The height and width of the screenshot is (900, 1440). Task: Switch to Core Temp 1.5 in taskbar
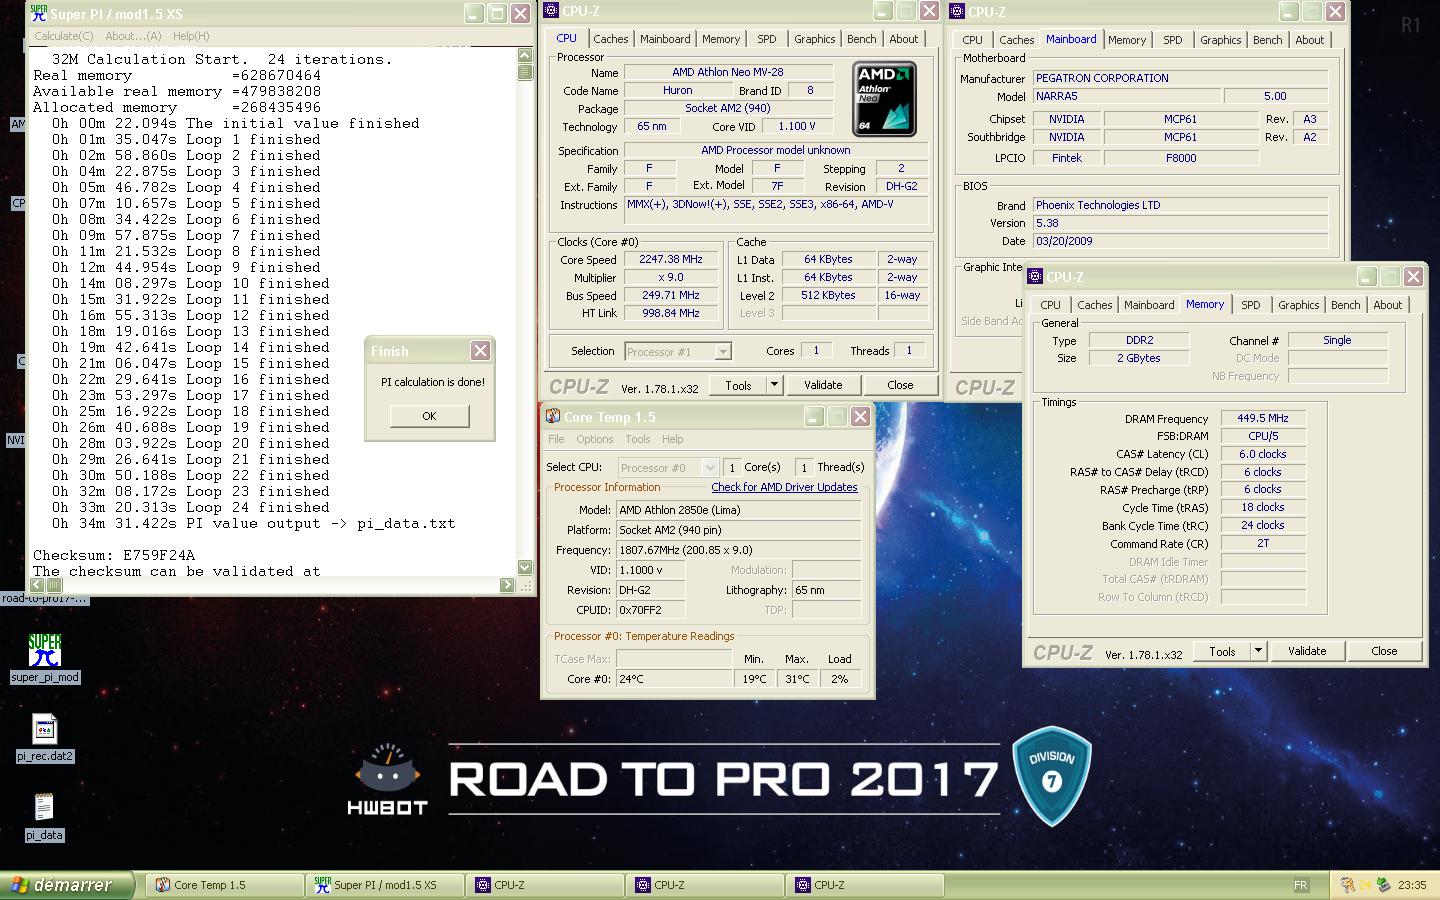[x=225, y=885]
